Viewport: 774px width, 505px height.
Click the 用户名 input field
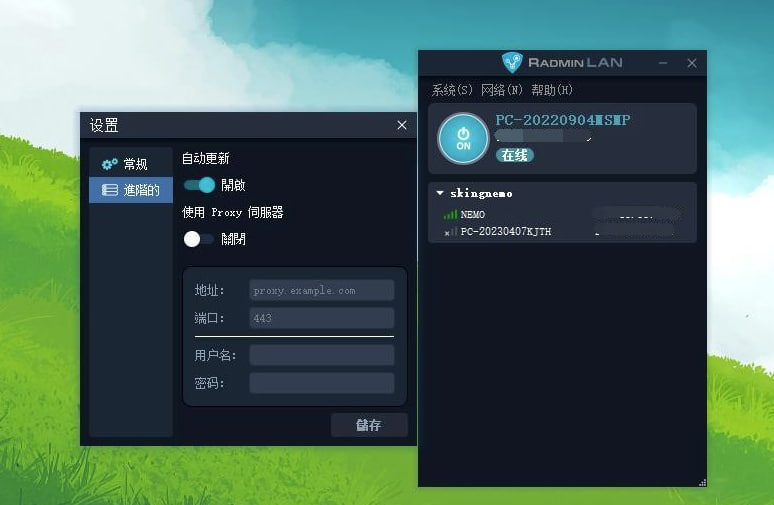tap(322, 355)
